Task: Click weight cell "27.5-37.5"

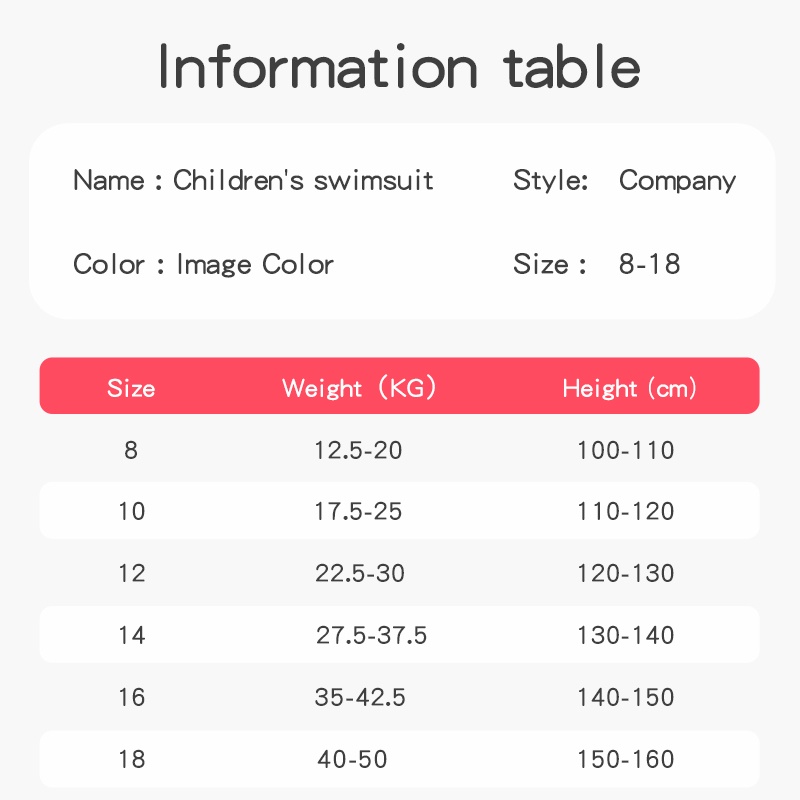Action: (371, 636)
